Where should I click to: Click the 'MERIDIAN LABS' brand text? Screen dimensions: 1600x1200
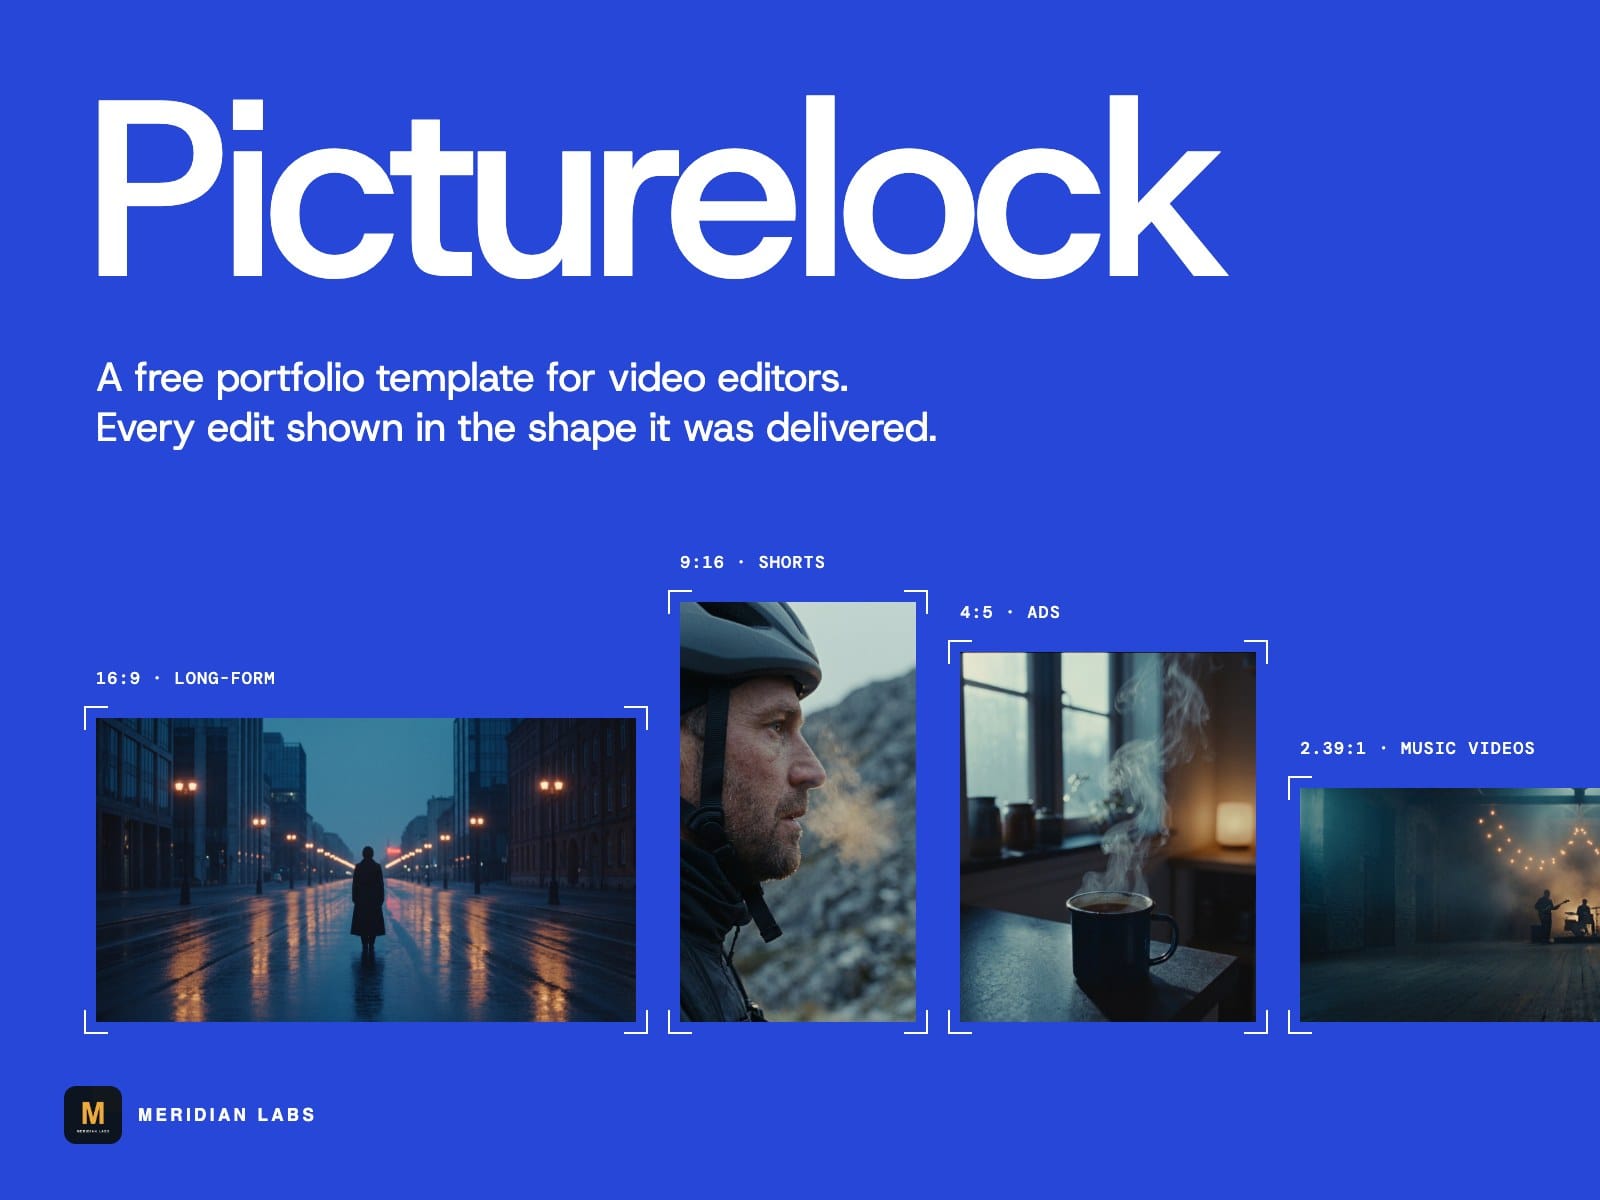(x=227, y=1115)
